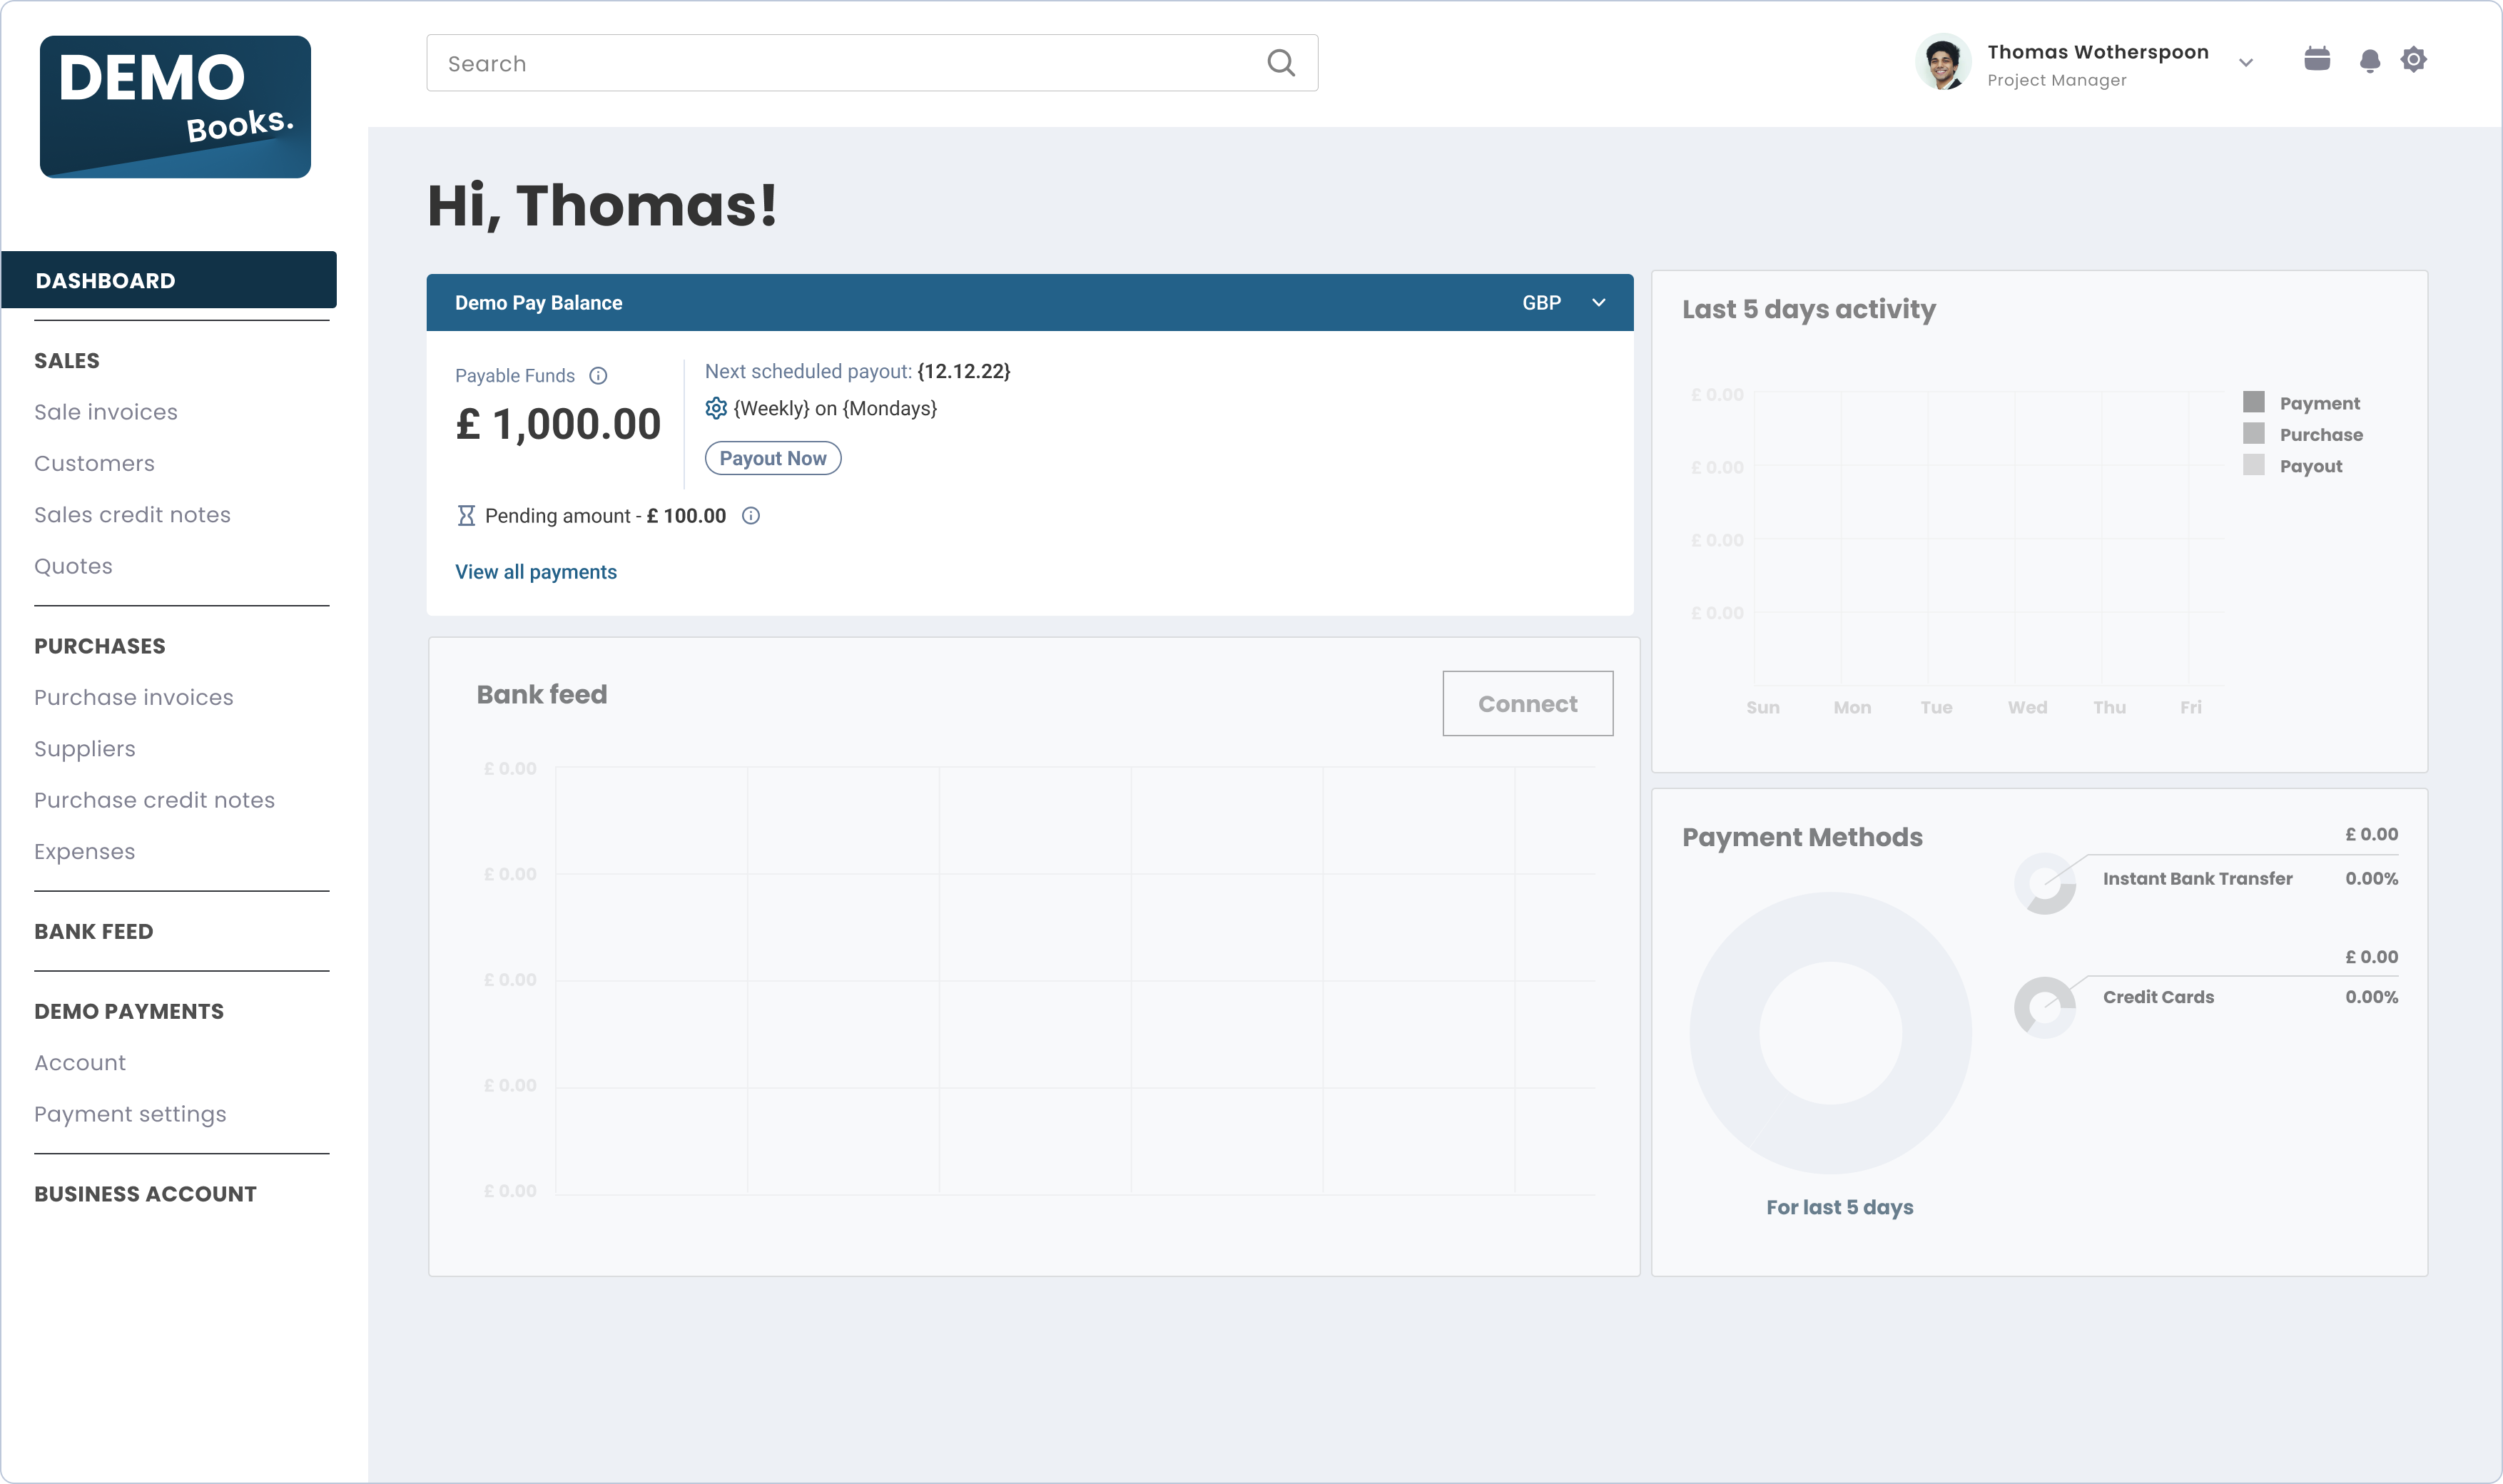Focus the Search input field

click(x=840, y=63)
